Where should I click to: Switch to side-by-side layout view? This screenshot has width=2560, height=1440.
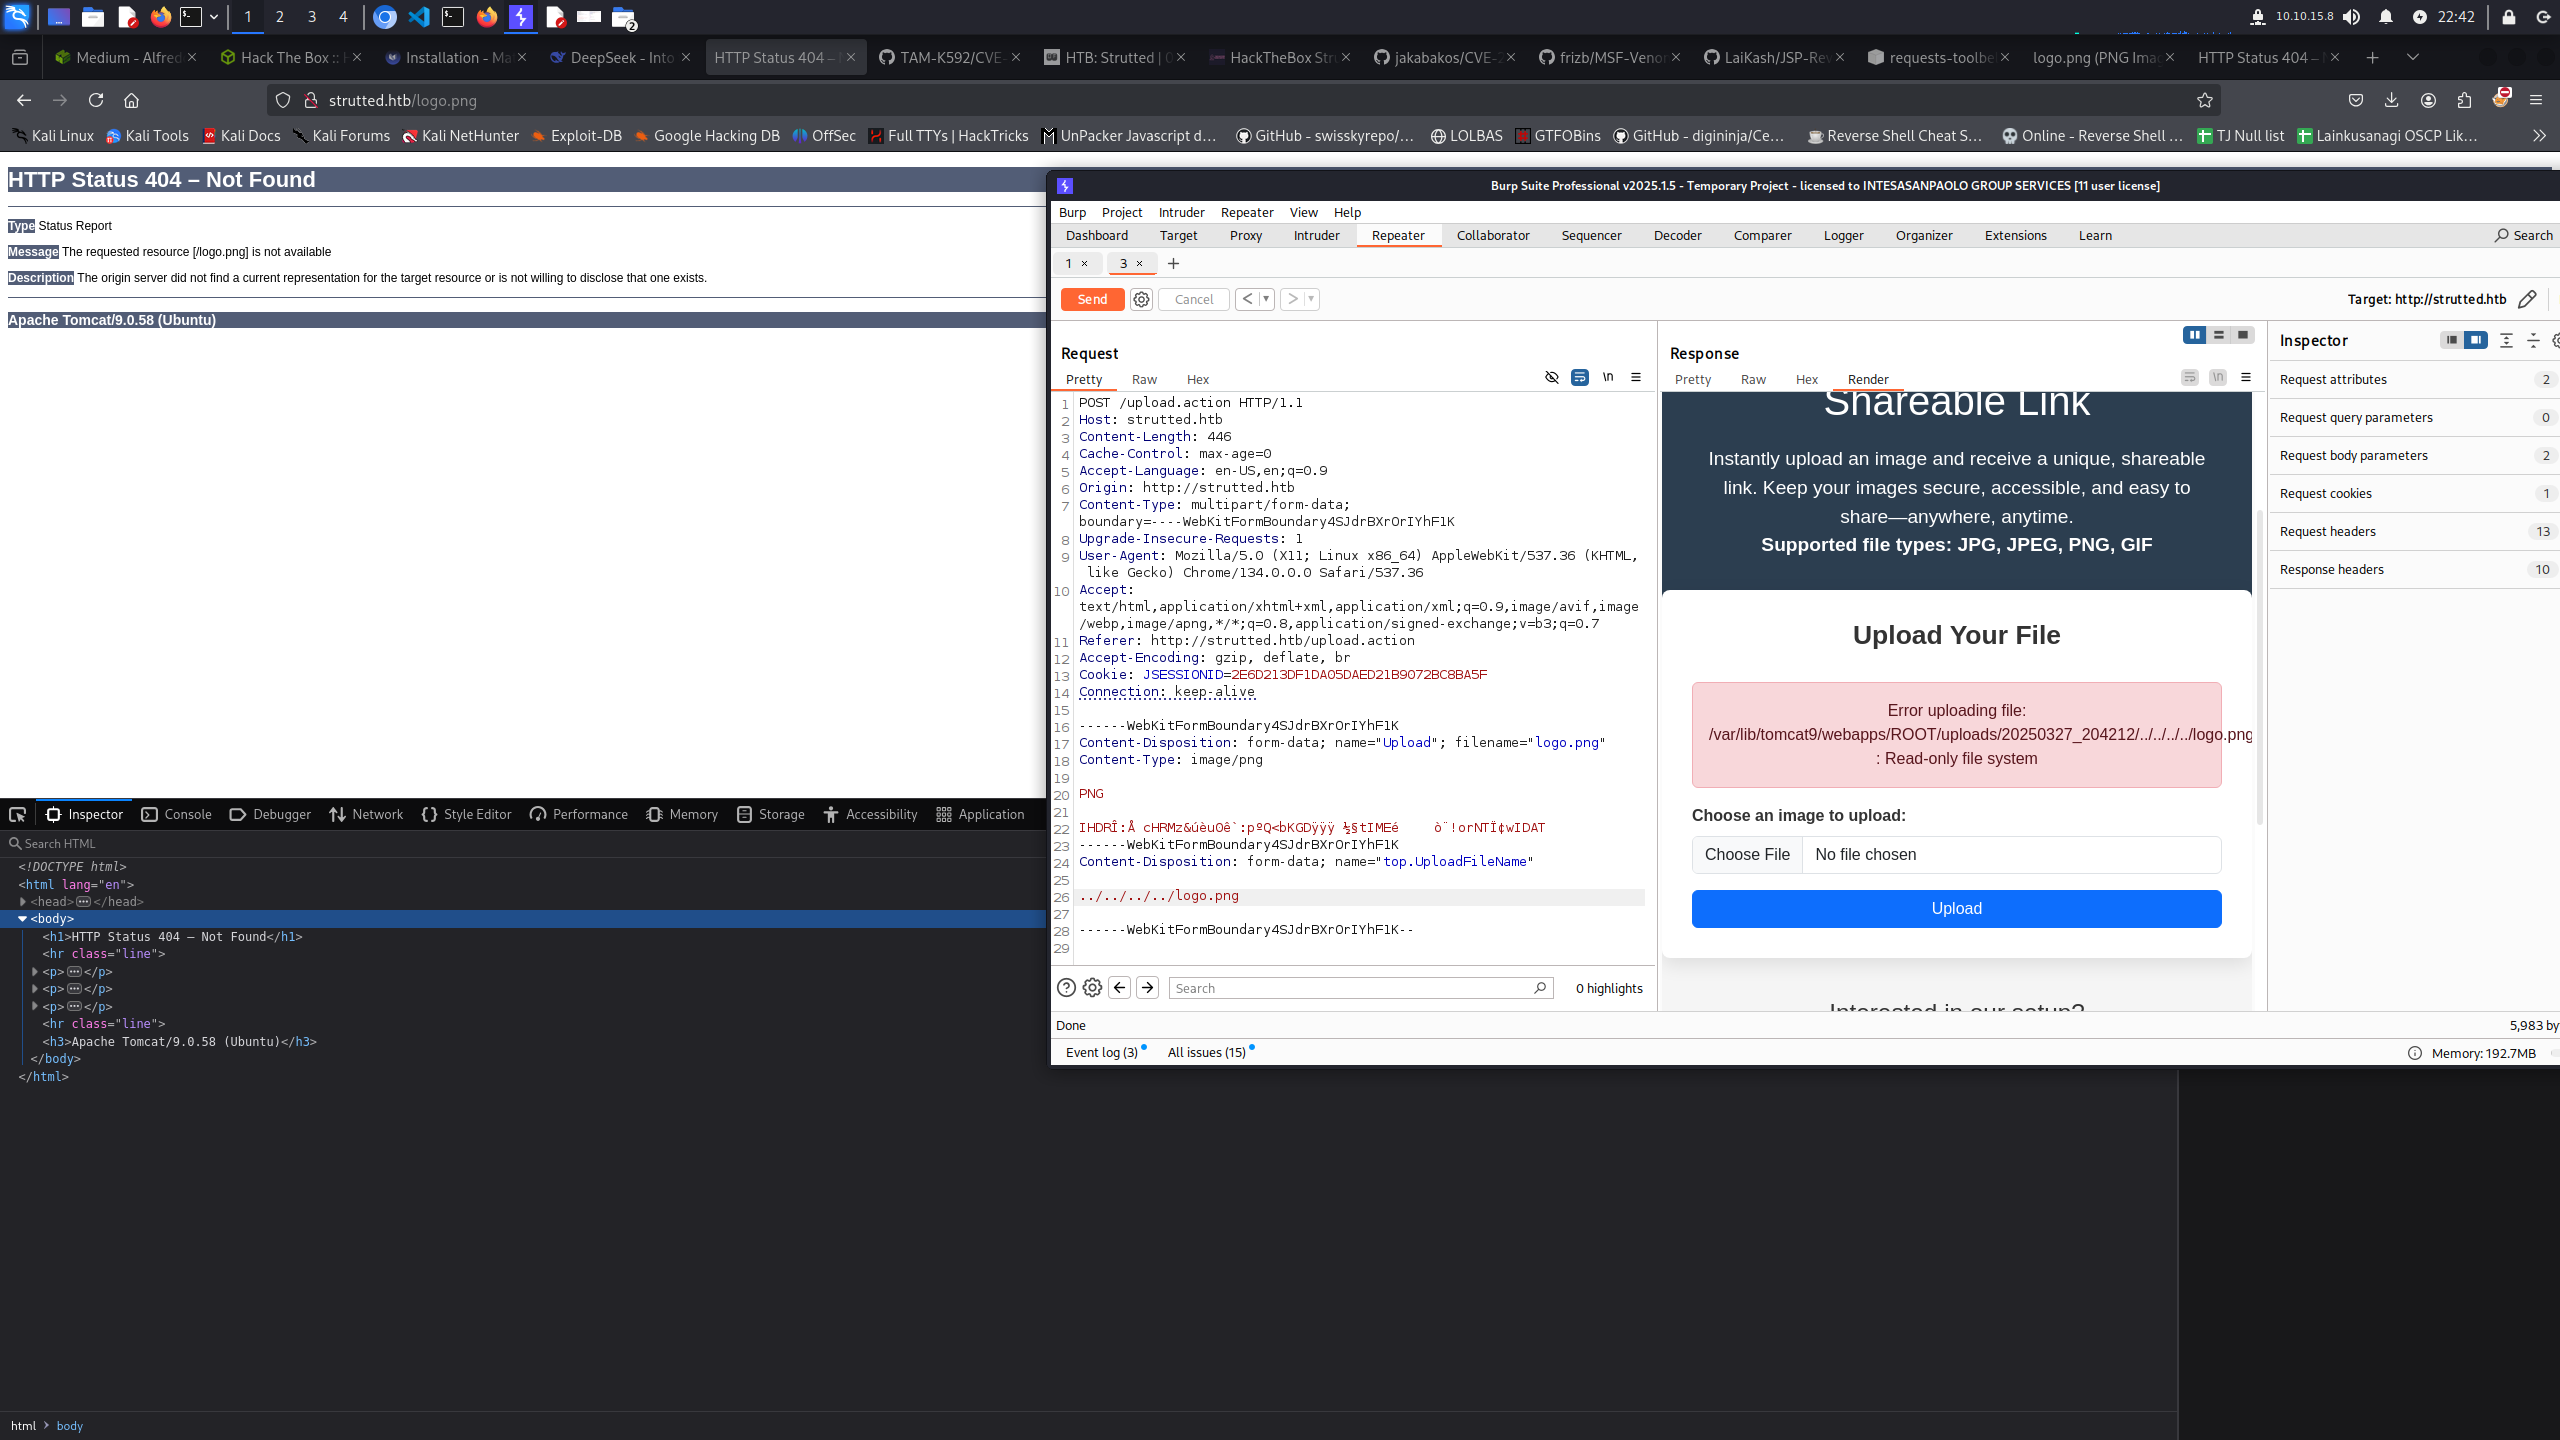point(2194,335)
